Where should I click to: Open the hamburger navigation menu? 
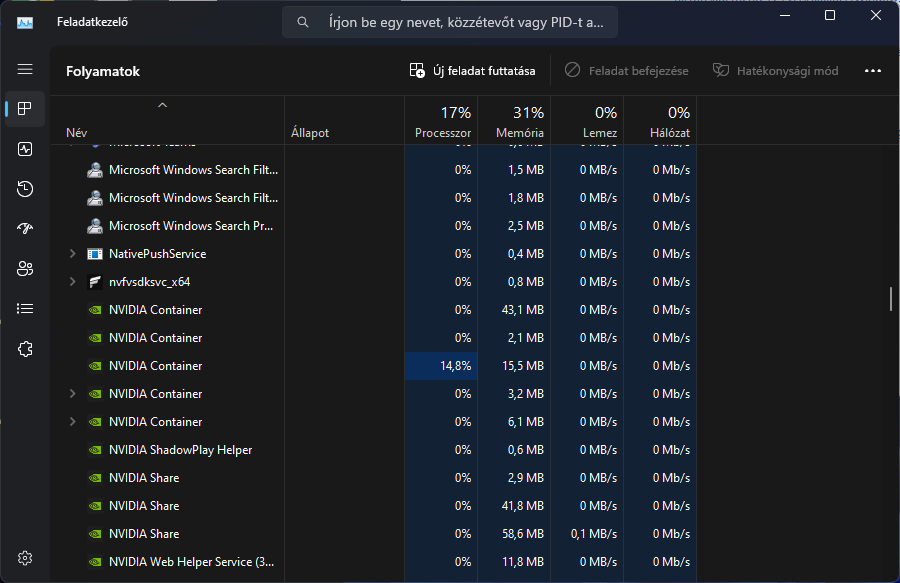(25, 69)
